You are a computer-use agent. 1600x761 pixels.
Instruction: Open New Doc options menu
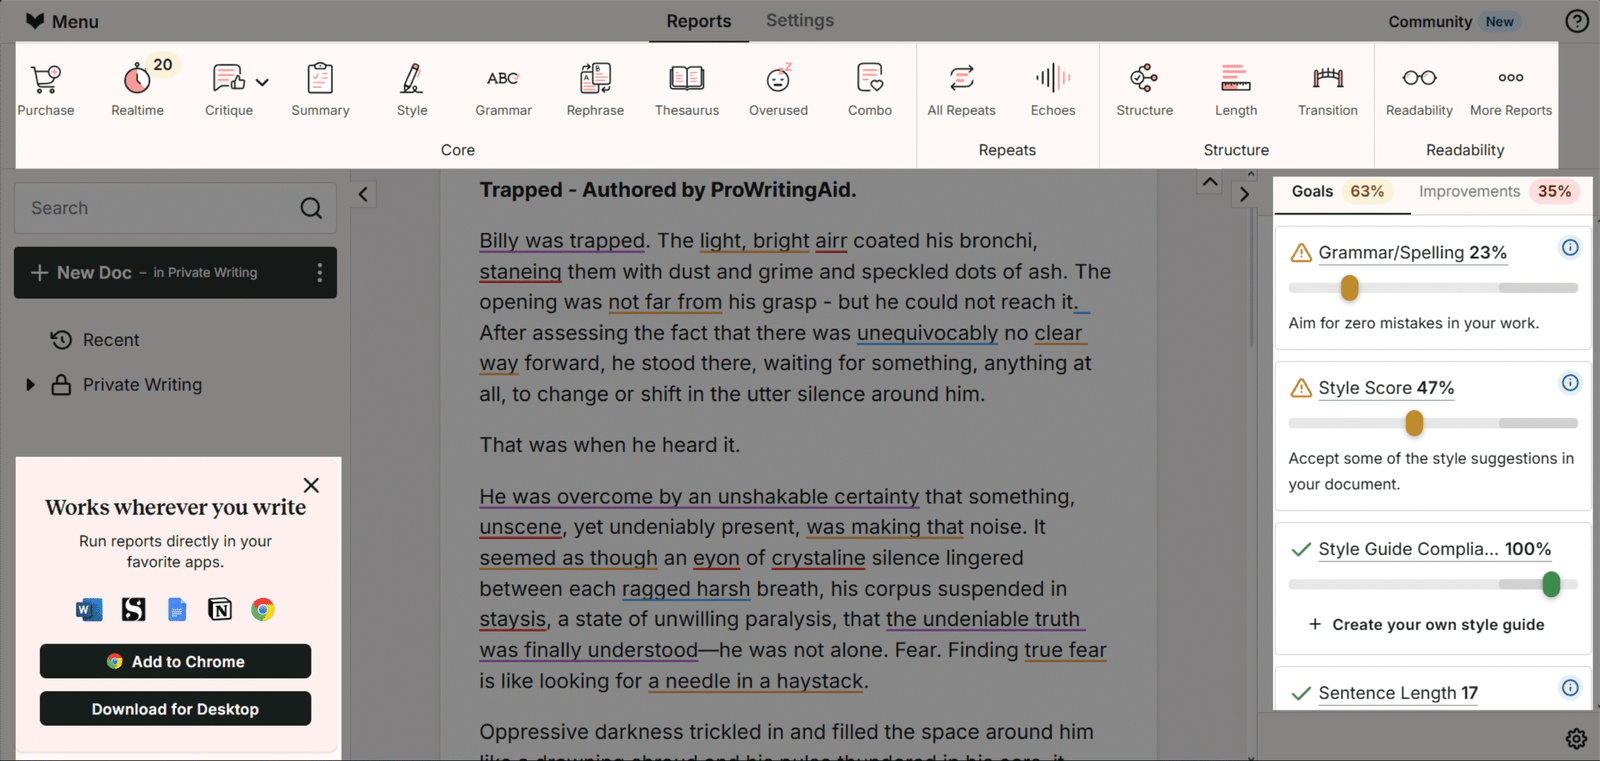pos(319,273)
